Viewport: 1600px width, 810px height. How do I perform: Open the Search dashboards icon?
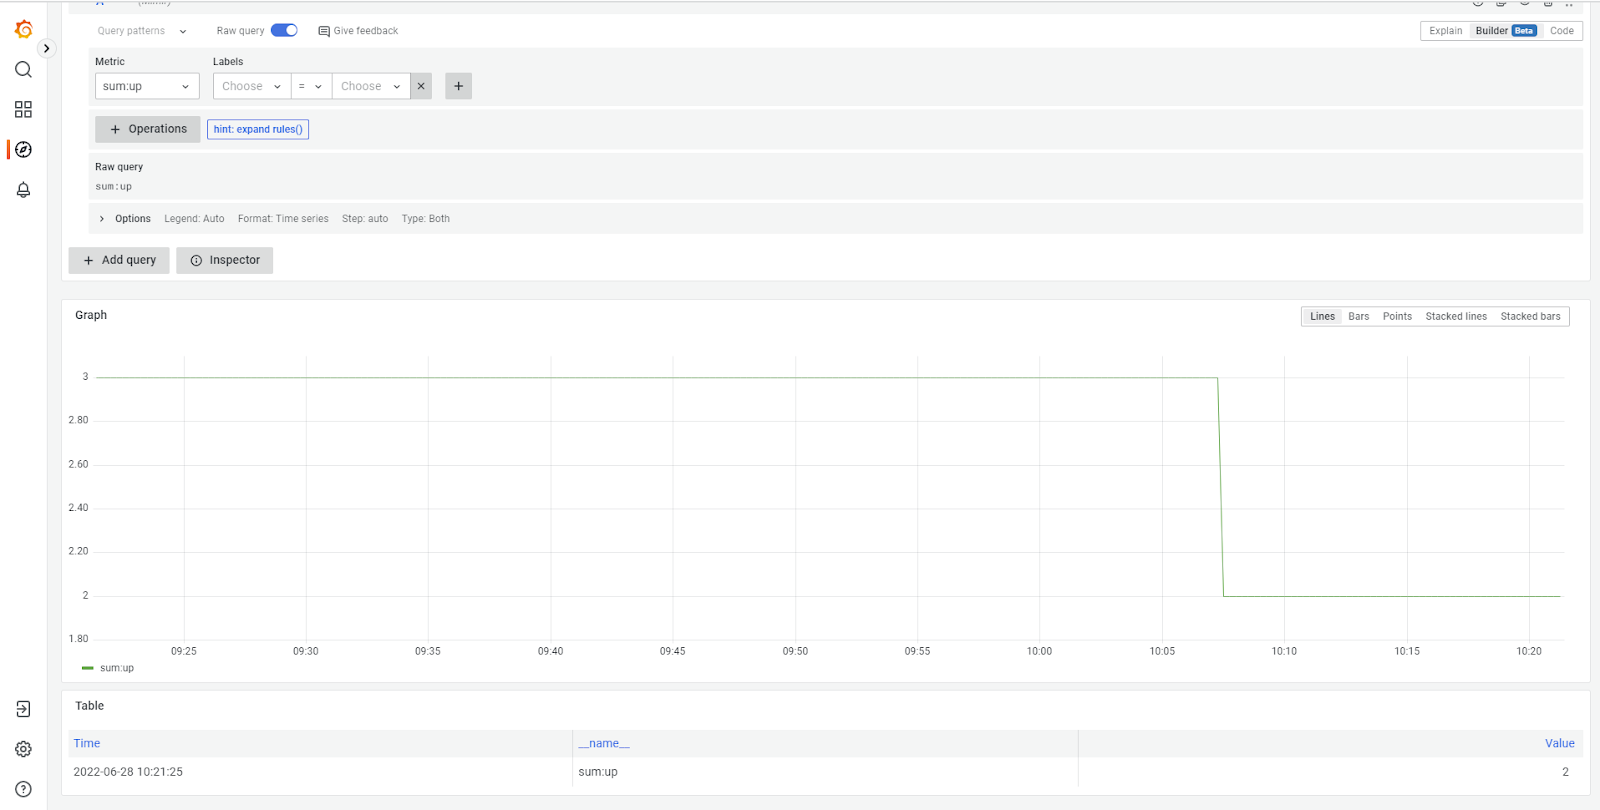point(23,69)
